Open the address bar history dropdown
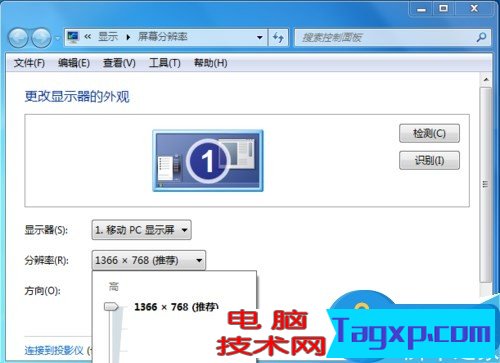Image resolution: width=500 pixels, height=363 pixels. click(260, 37)
